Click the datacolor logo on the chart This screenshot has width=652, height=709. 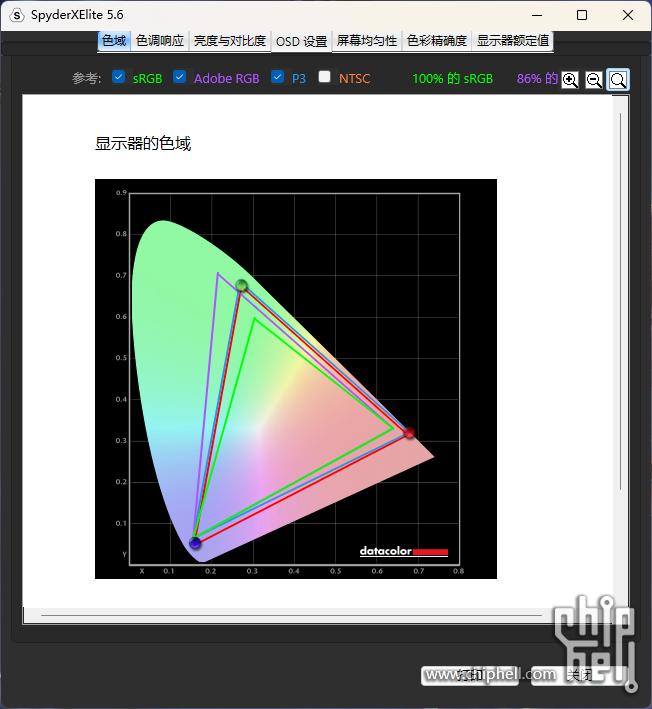pyautogui.click(x=404, y=551)
